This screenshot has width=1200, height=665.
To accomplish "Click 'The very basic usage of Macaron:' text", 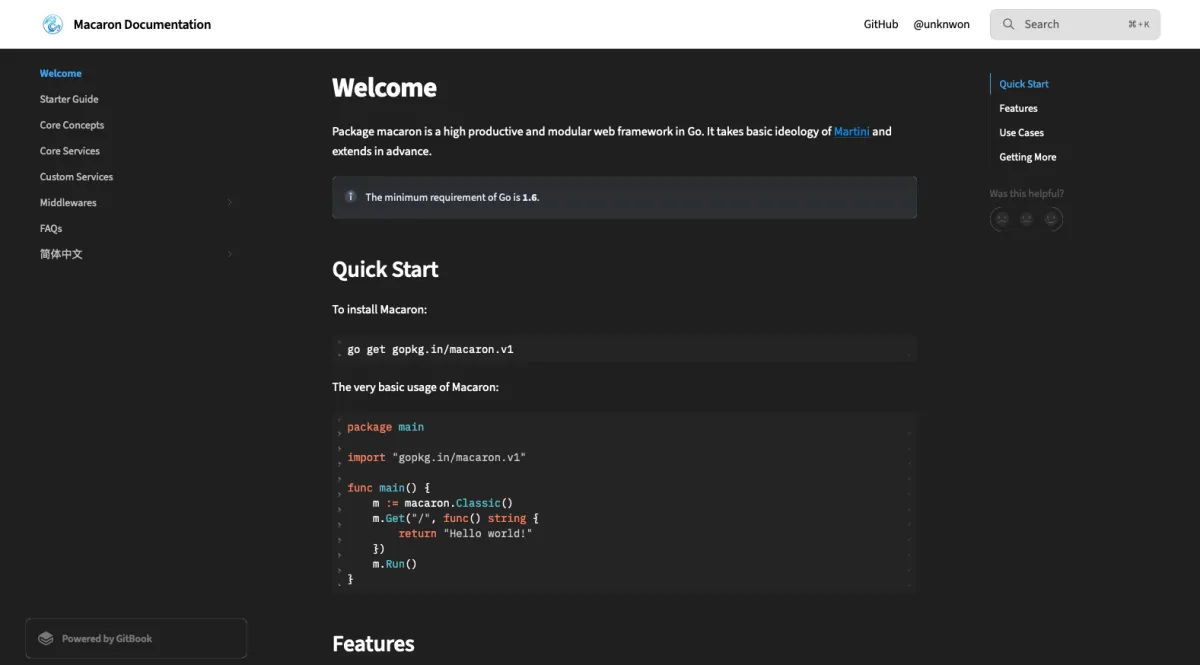I will [x=415, y=387].
